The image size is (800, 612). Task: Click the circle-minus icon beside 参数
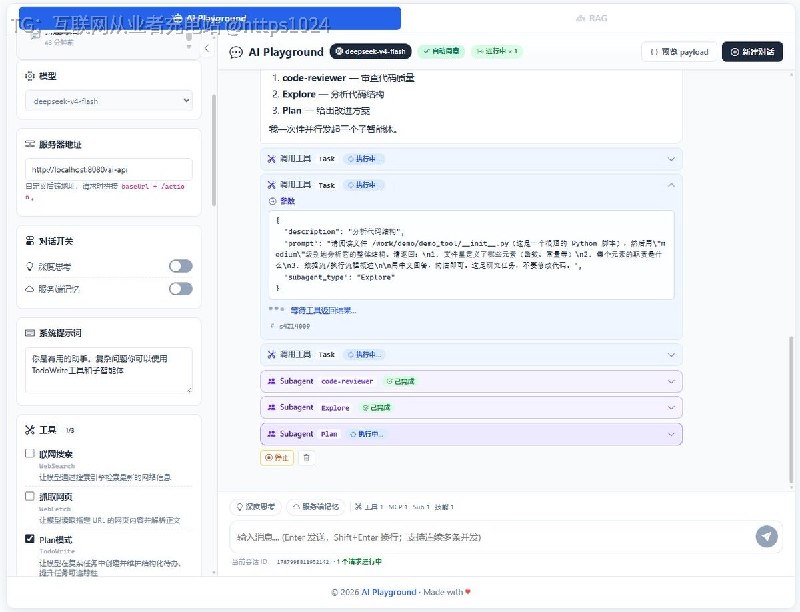point(272,201)
